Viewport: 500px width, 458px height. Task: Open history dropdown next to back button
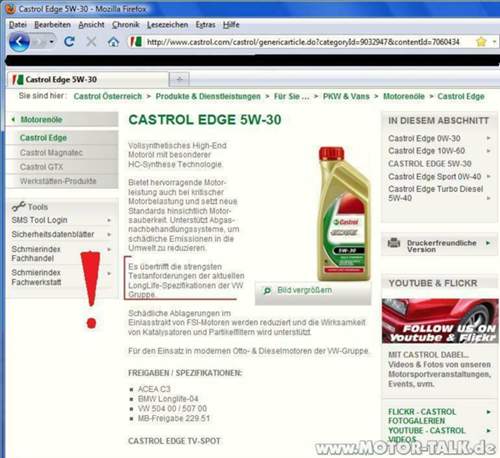tap(51, 42)
